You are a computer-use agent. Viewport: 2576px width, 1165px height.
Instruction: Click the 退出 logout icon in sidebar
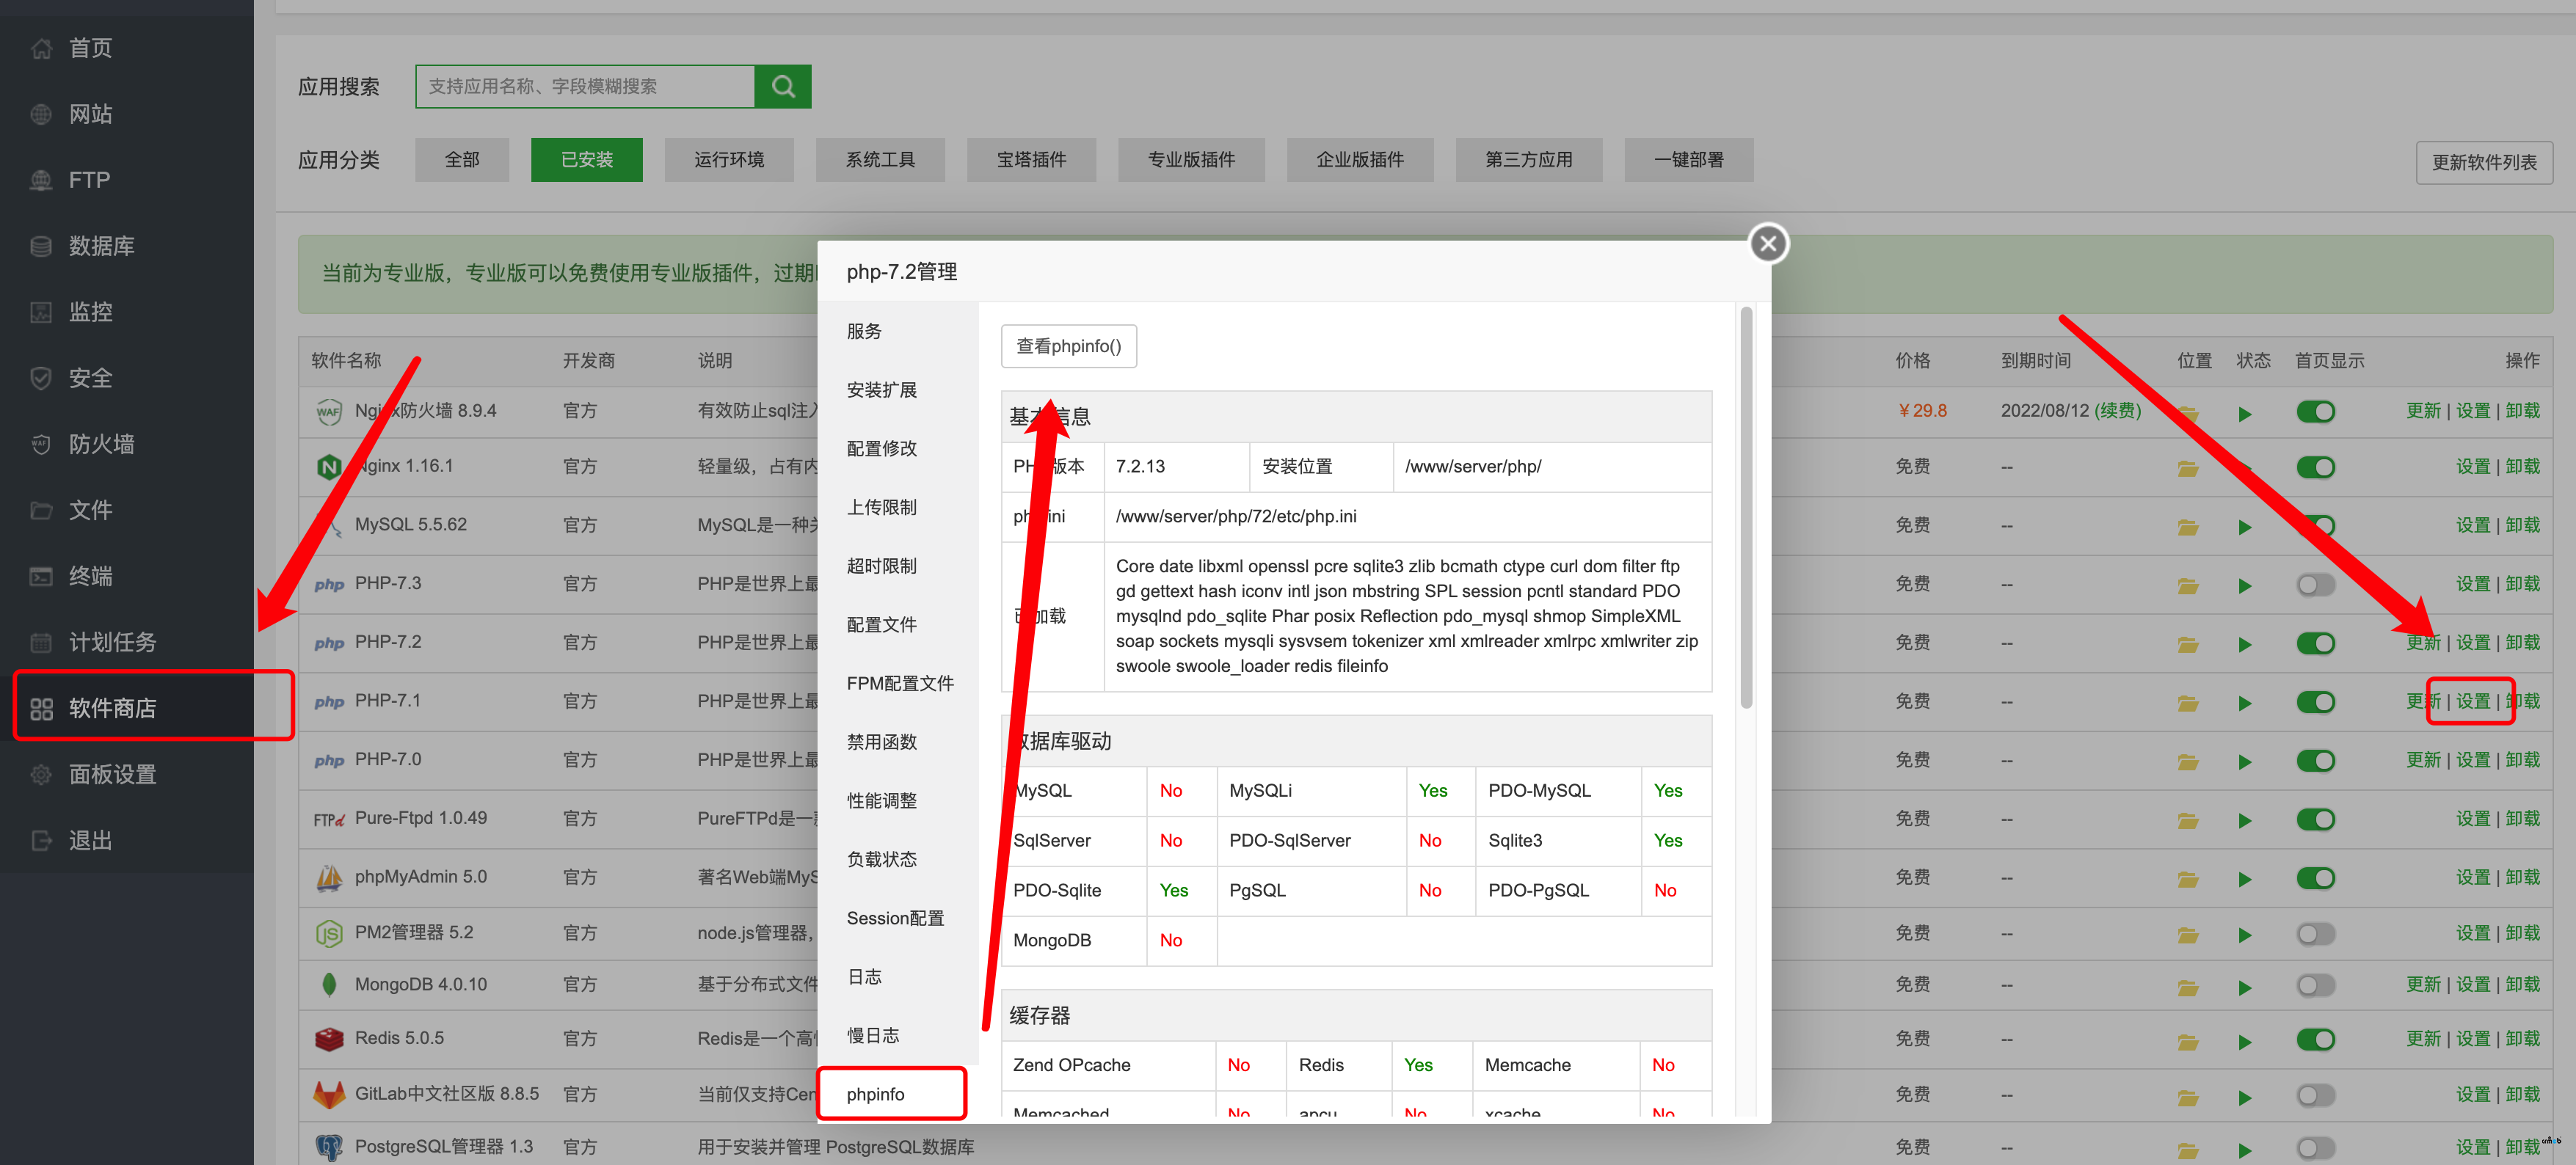pyautogui.click(x=41, y=840)
